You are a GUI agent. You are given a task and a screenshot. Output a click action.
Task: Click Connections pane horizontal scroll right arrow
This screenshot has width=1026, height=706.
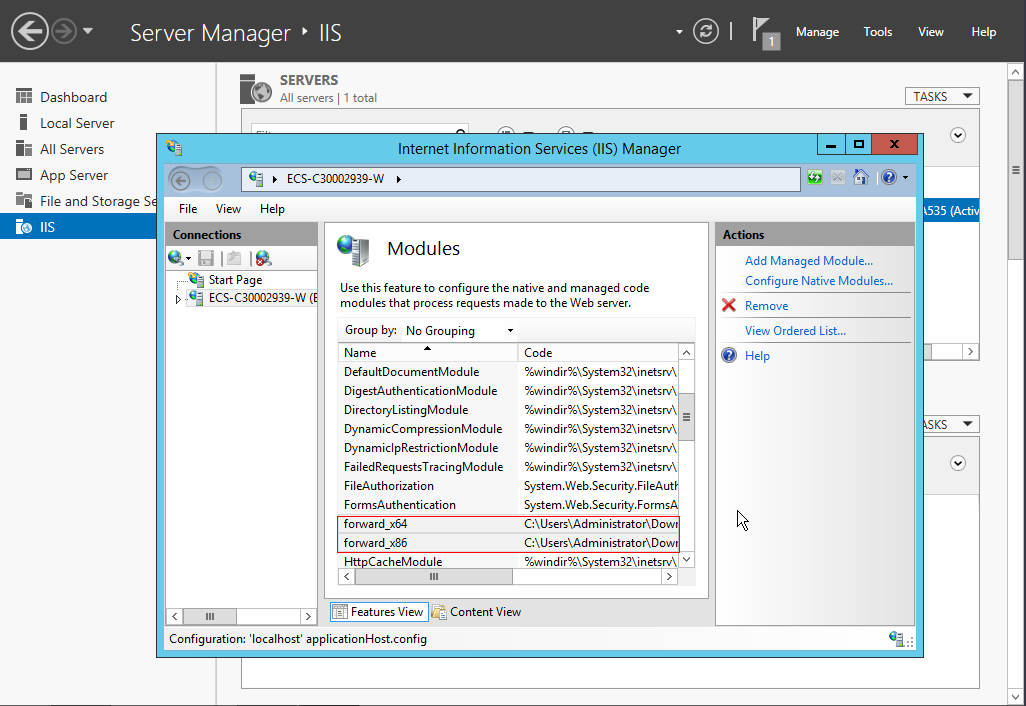308,616
